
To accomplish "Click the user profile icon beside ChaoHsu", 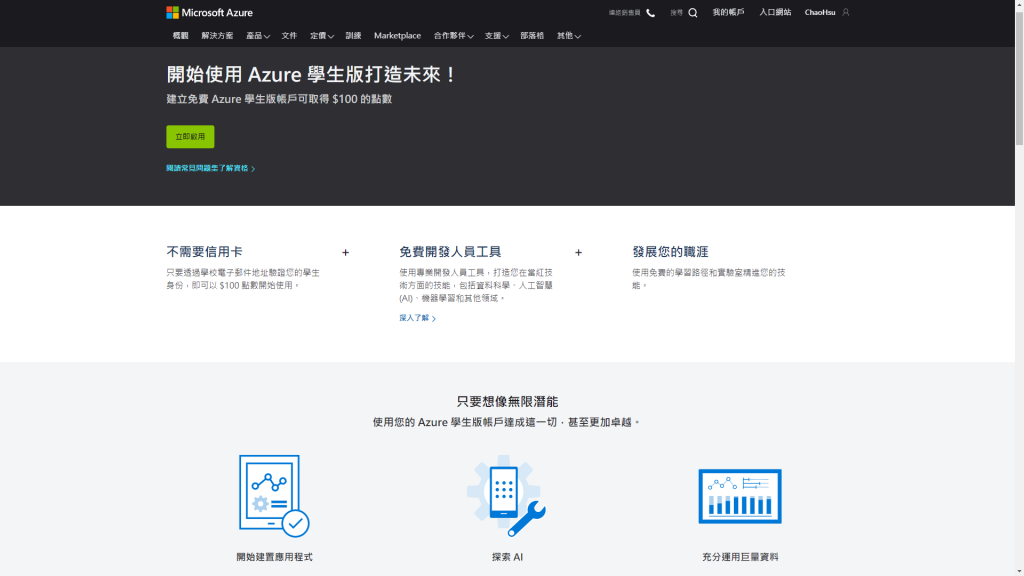I will click(x=846, y=12).
